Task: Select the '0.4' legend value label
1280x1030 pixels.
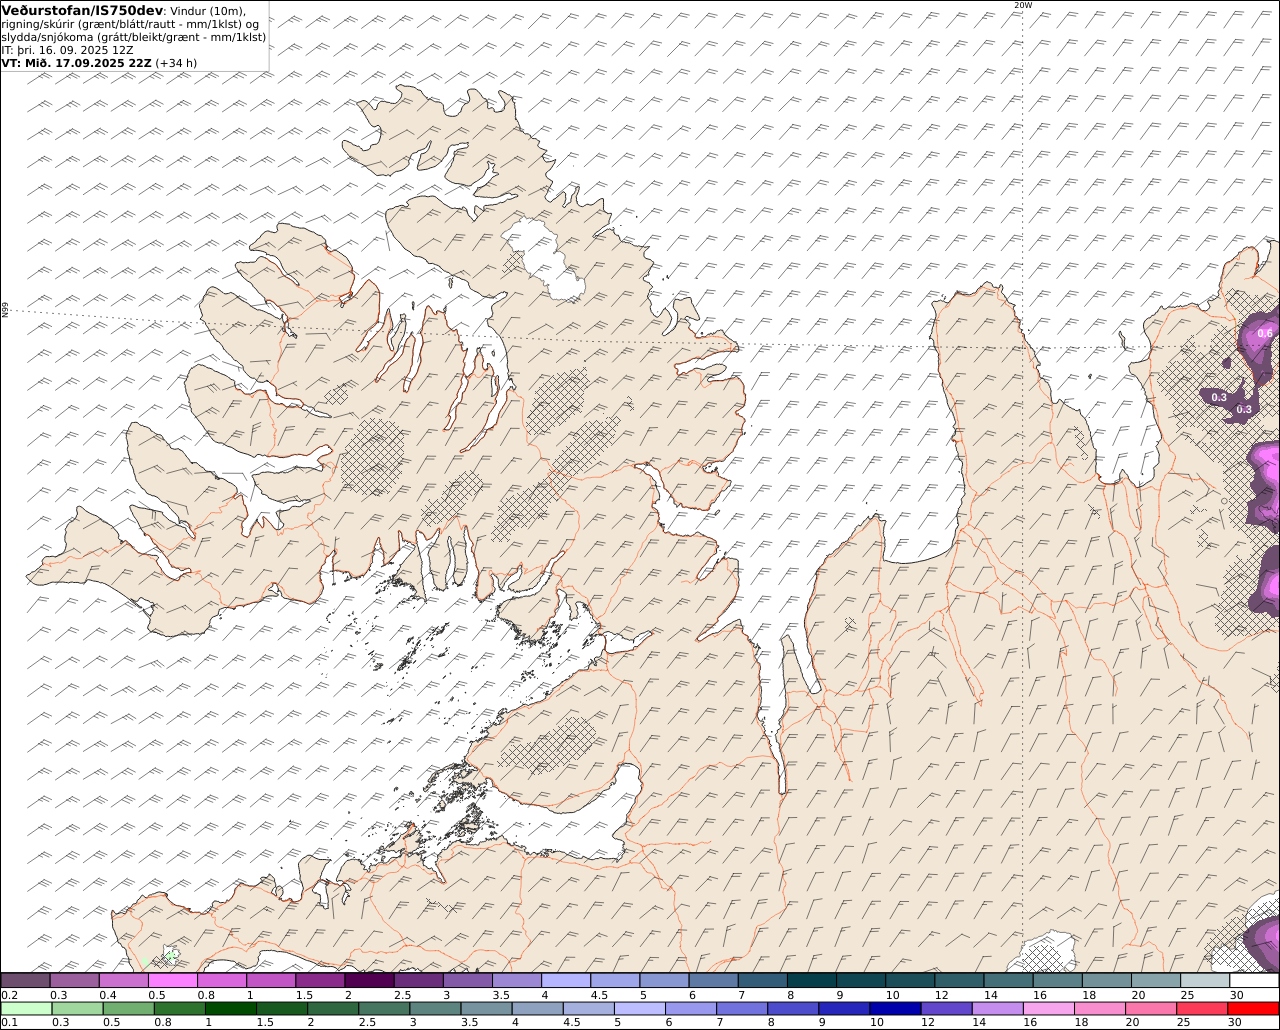Action: [x=107, y=995]
